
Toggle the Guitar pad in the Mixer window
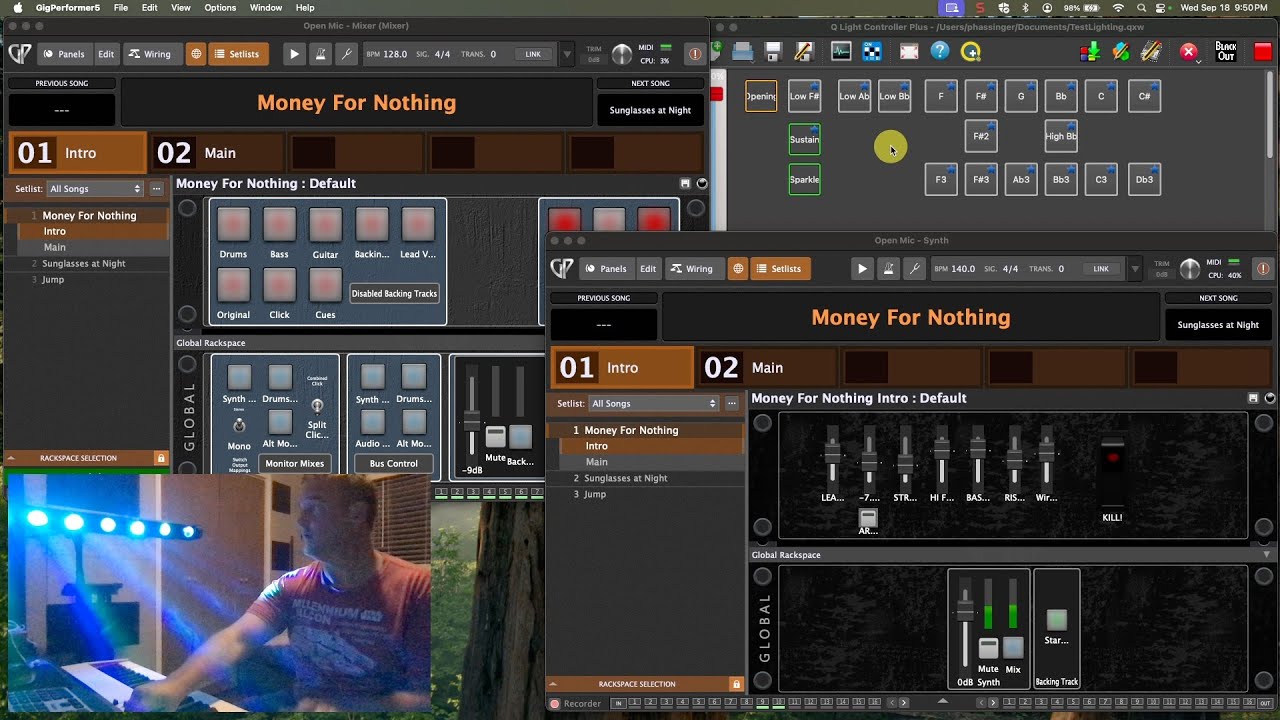coord(325,224)
